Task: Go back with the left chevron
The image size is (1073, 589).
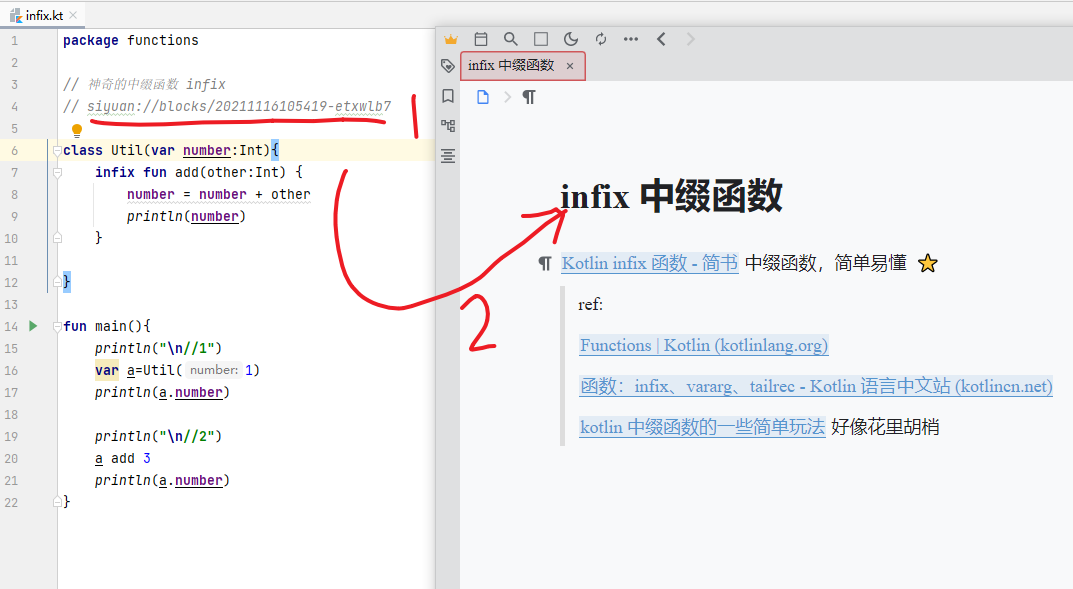Action: tap(661, 39)
